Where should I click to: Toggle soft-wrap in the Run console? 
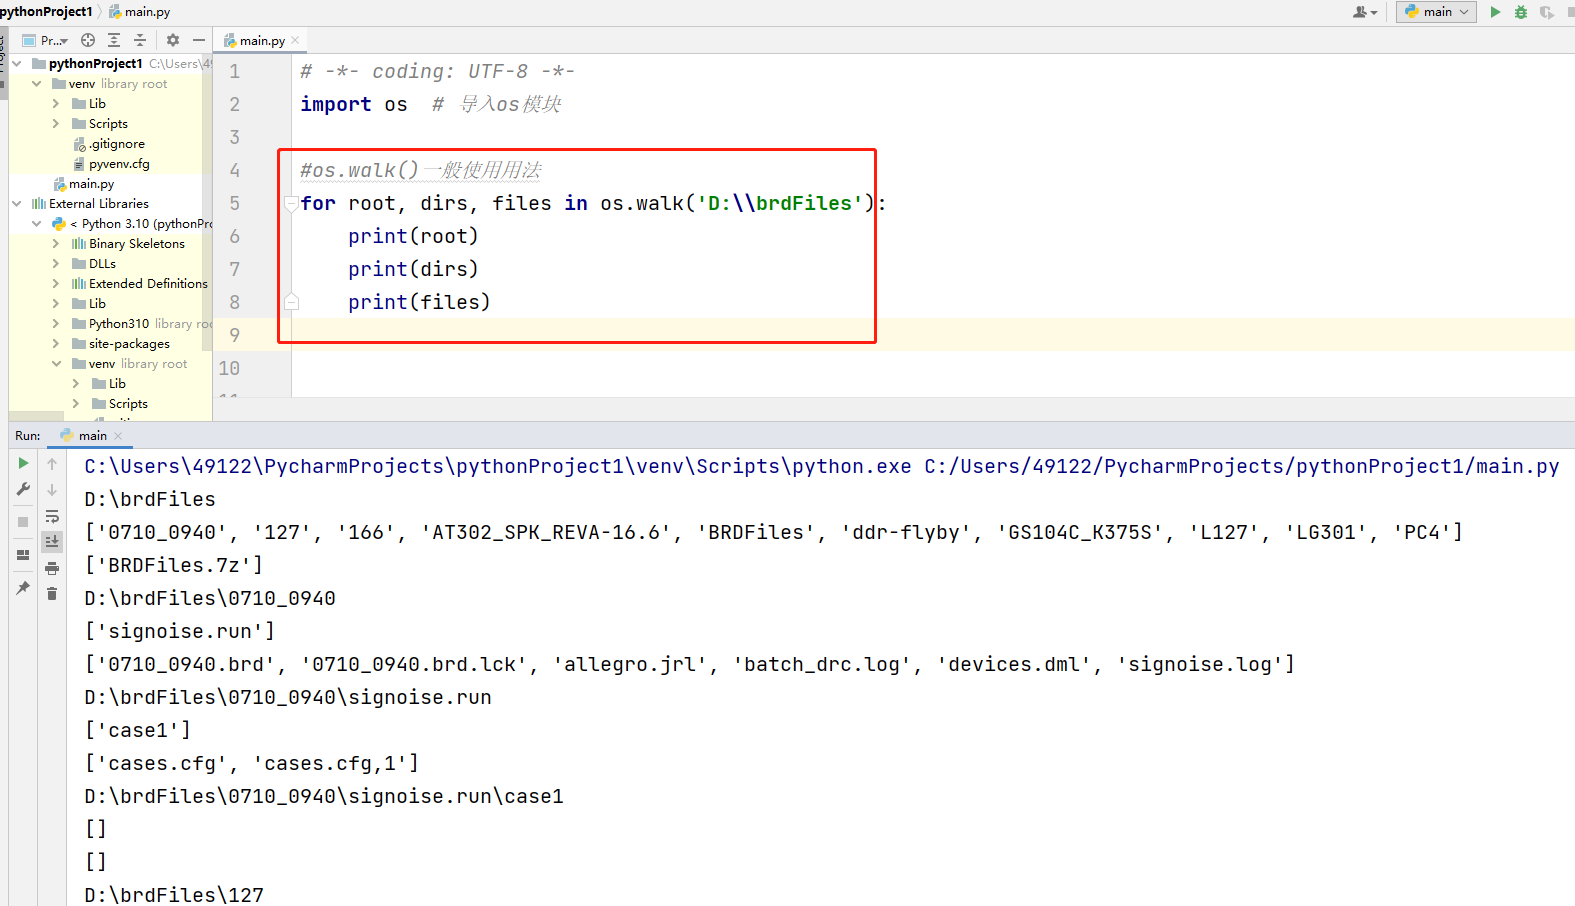pyautogui.click(x=52, y=516)
